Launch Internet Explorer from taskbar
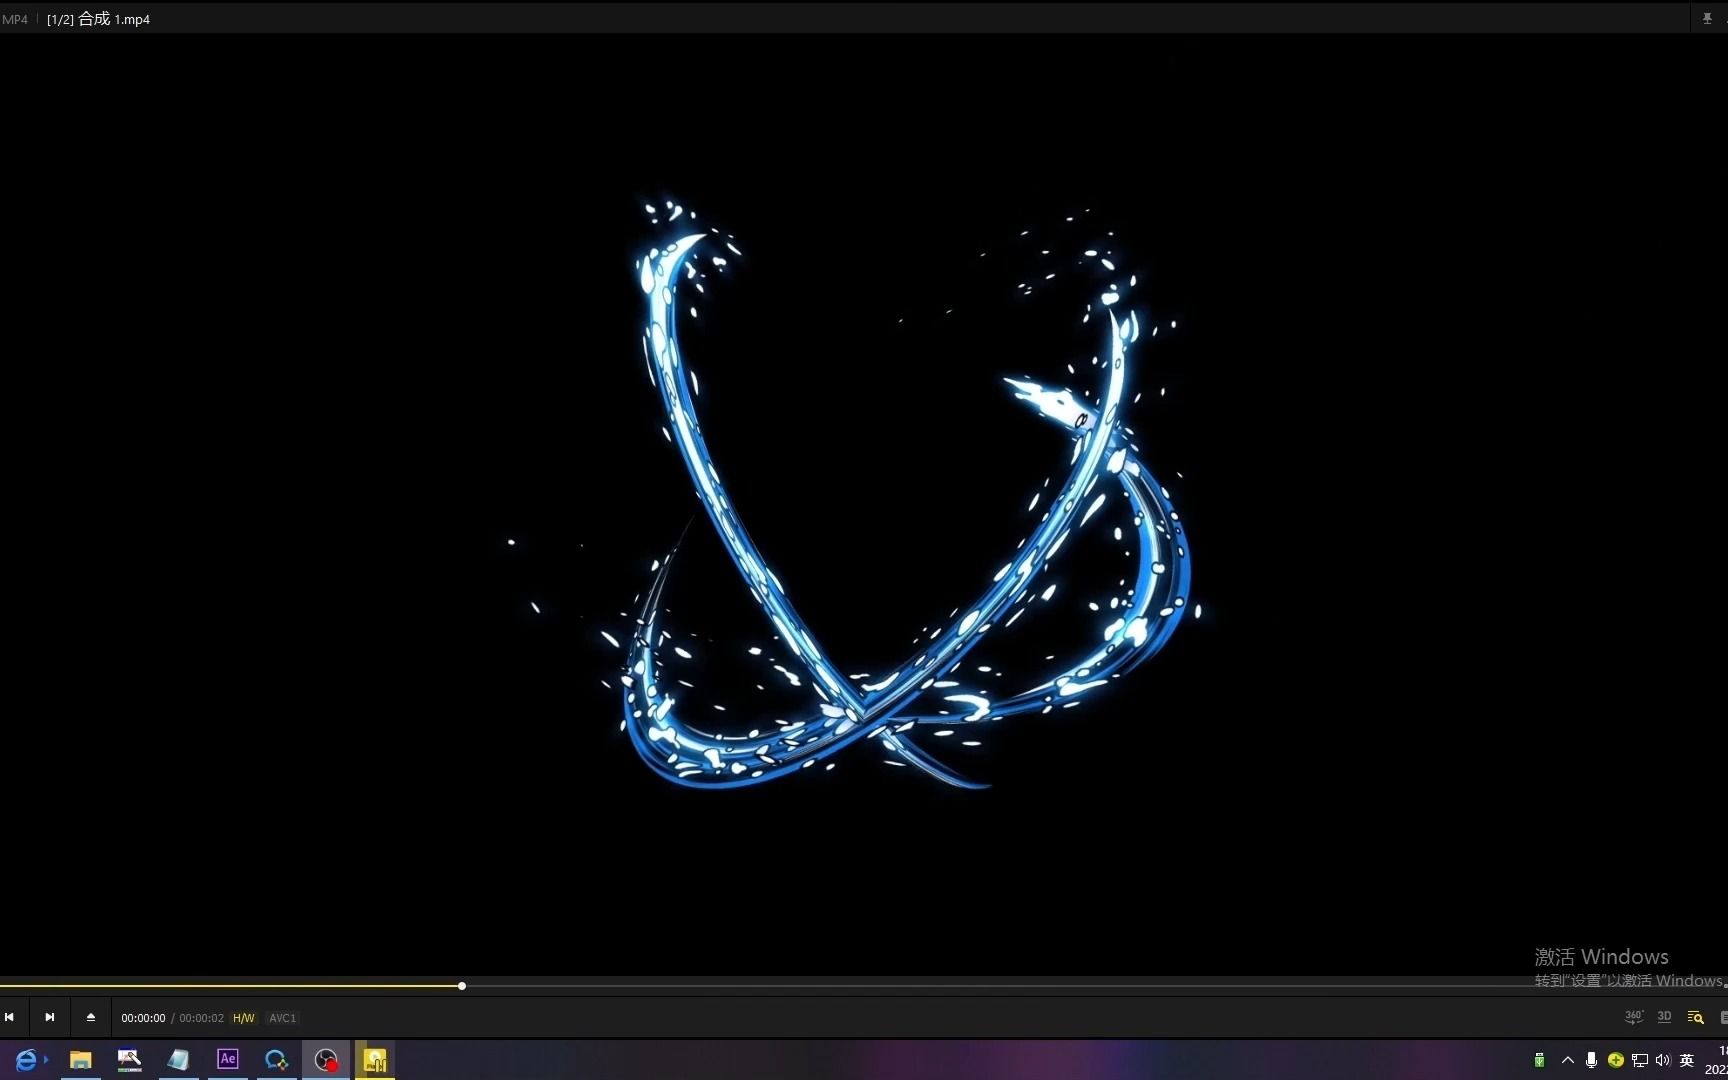 tap(26, 1059)
